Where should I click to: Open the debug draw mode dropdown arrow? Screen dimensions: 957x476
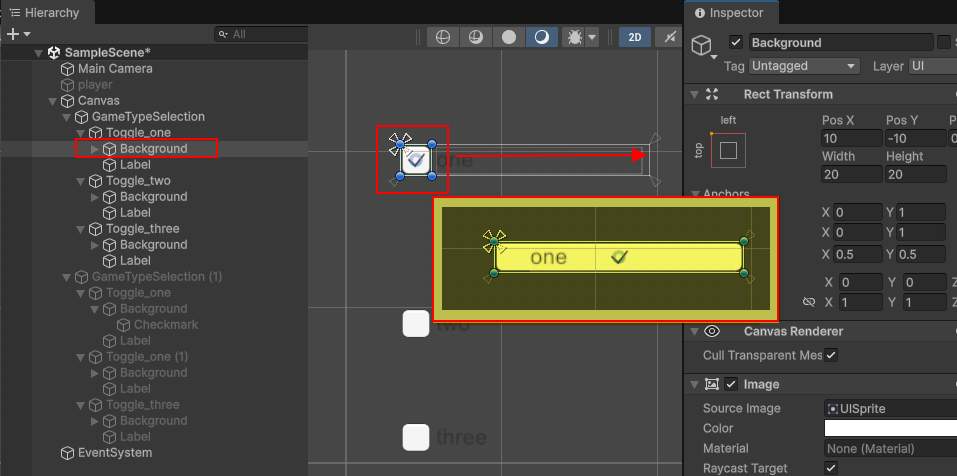[x=592, y=37]
